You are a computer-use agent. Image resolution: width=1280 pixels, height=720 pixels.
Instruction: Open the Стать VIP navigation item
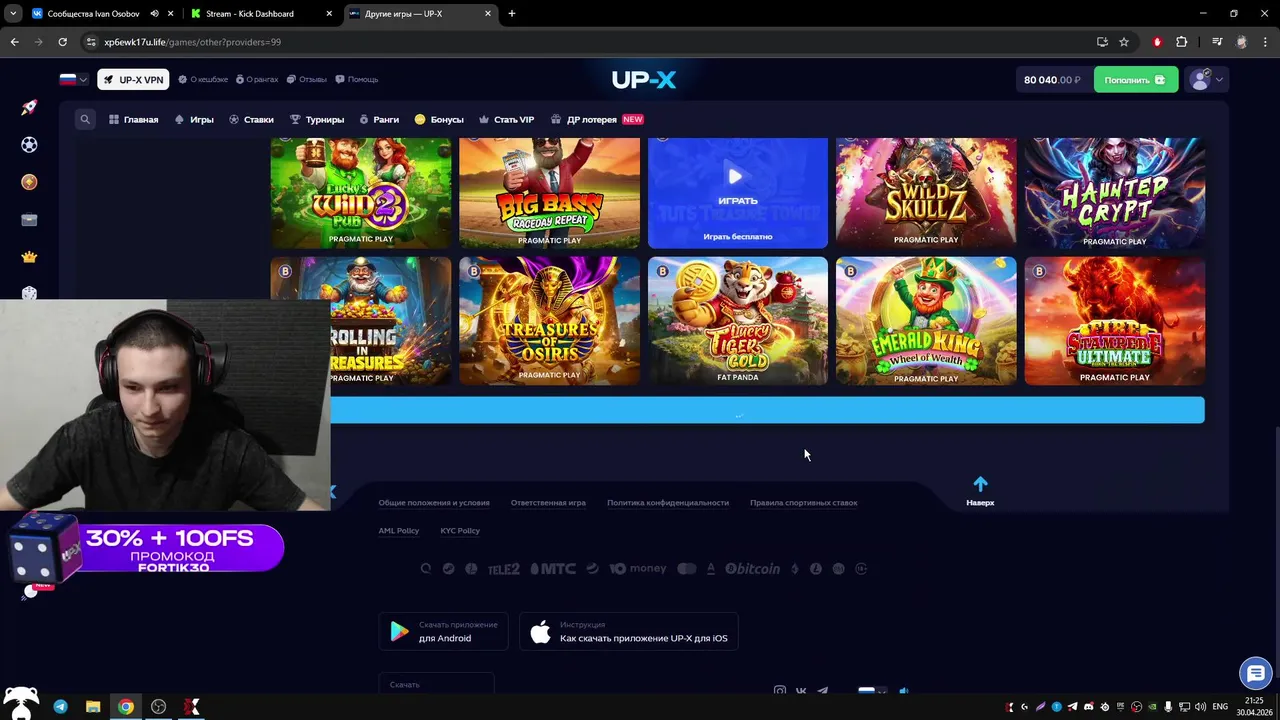[x=507, y=120]
